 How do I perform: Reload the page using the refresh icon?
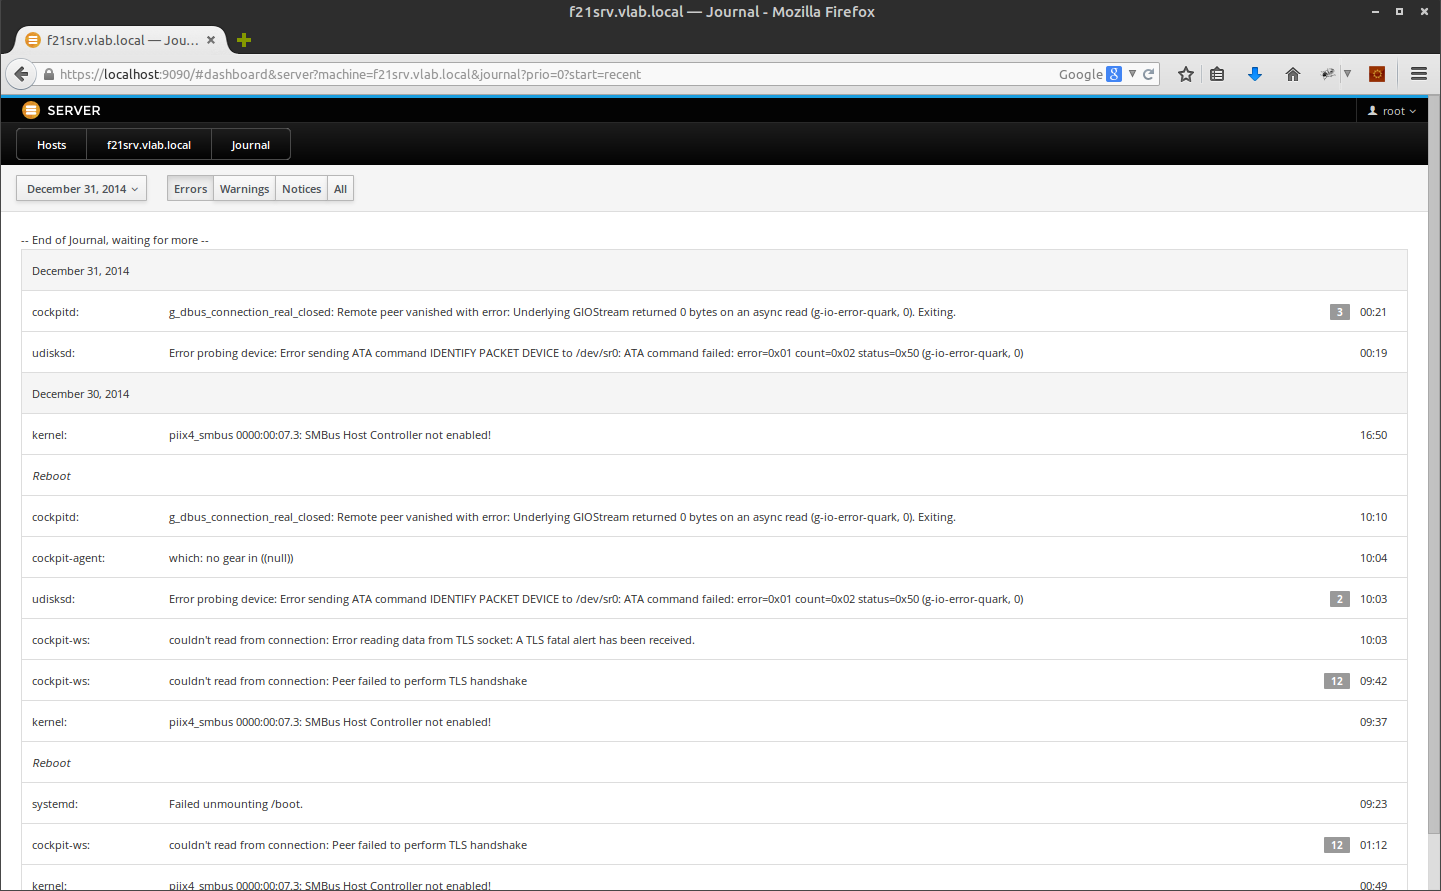click(x=1149, y=74)
